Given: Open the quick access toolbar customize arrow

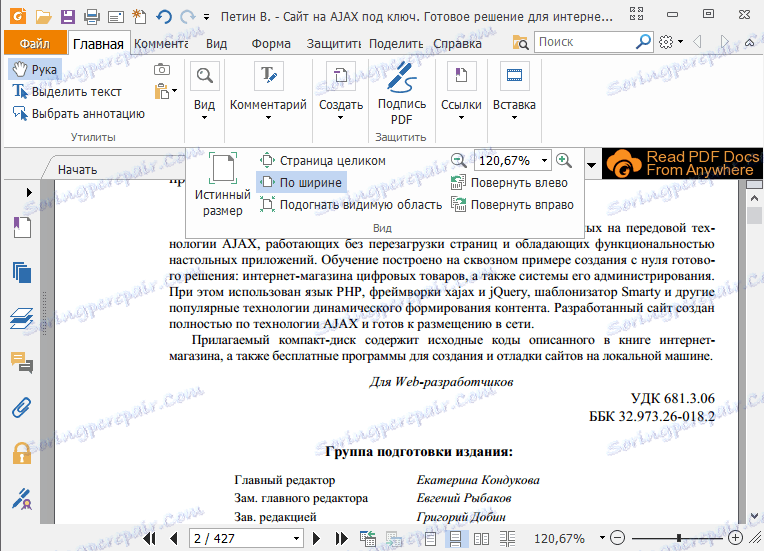Looking at the screenshot, I should pyautogui.click(x=207, y=18).
